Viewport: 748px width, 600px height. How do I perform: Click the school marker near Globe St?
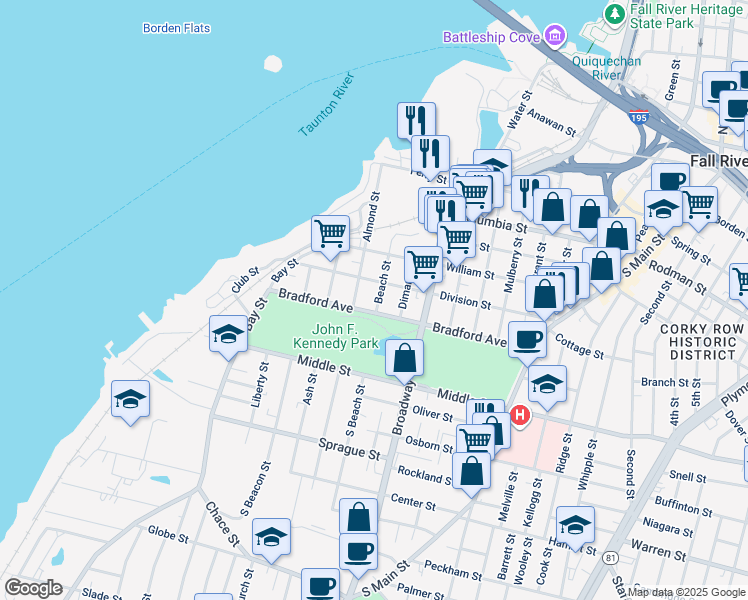(x=271, y=540)
